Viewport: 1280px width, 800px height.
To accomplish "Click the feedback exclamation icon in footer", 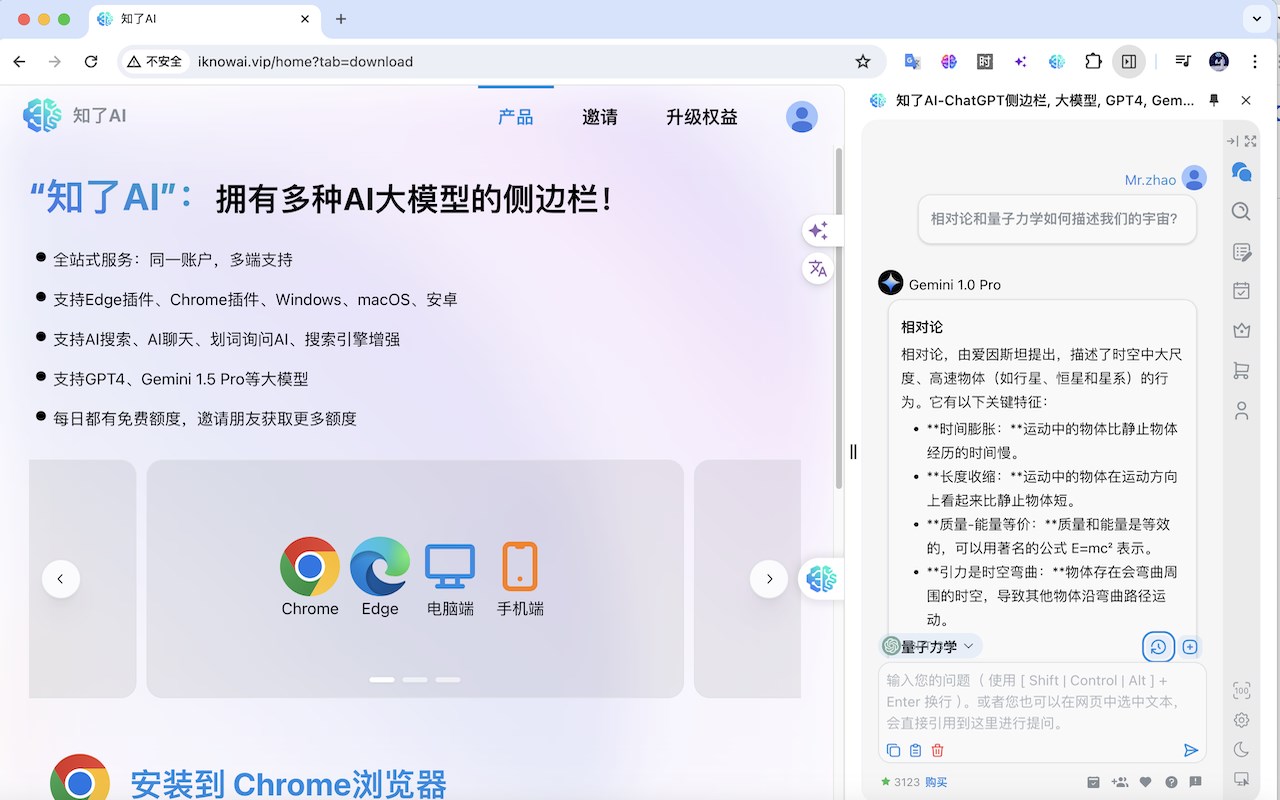I will (1197, 782).
